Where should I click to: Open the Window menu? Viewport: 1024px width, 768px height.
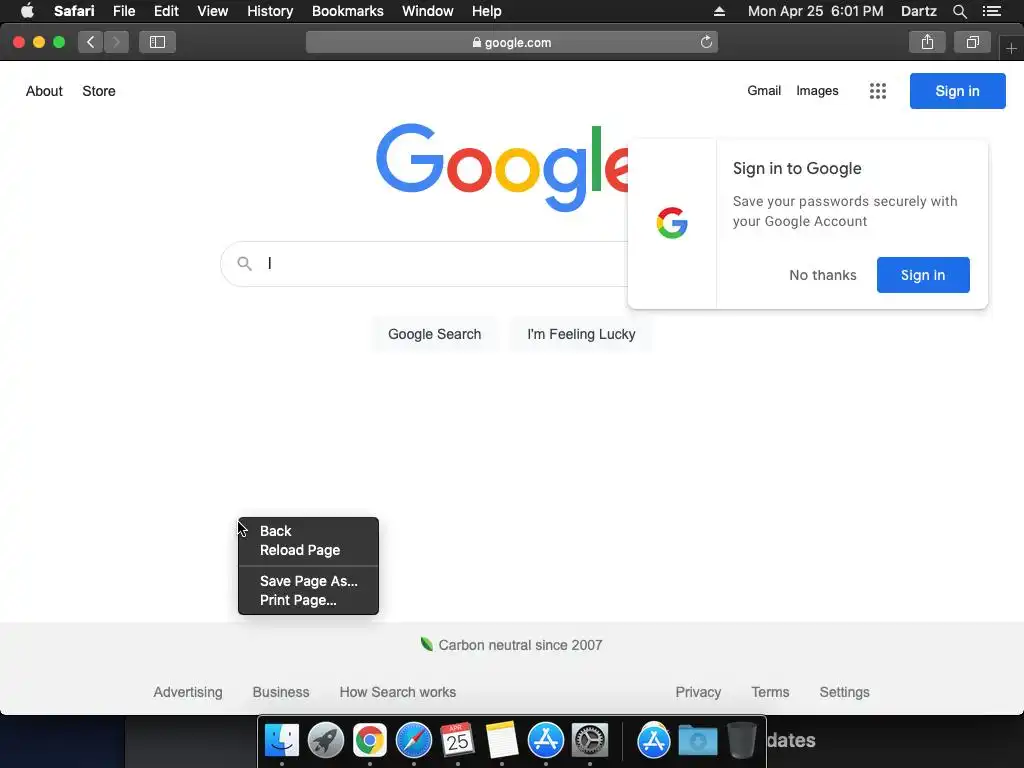coord(427,11)
